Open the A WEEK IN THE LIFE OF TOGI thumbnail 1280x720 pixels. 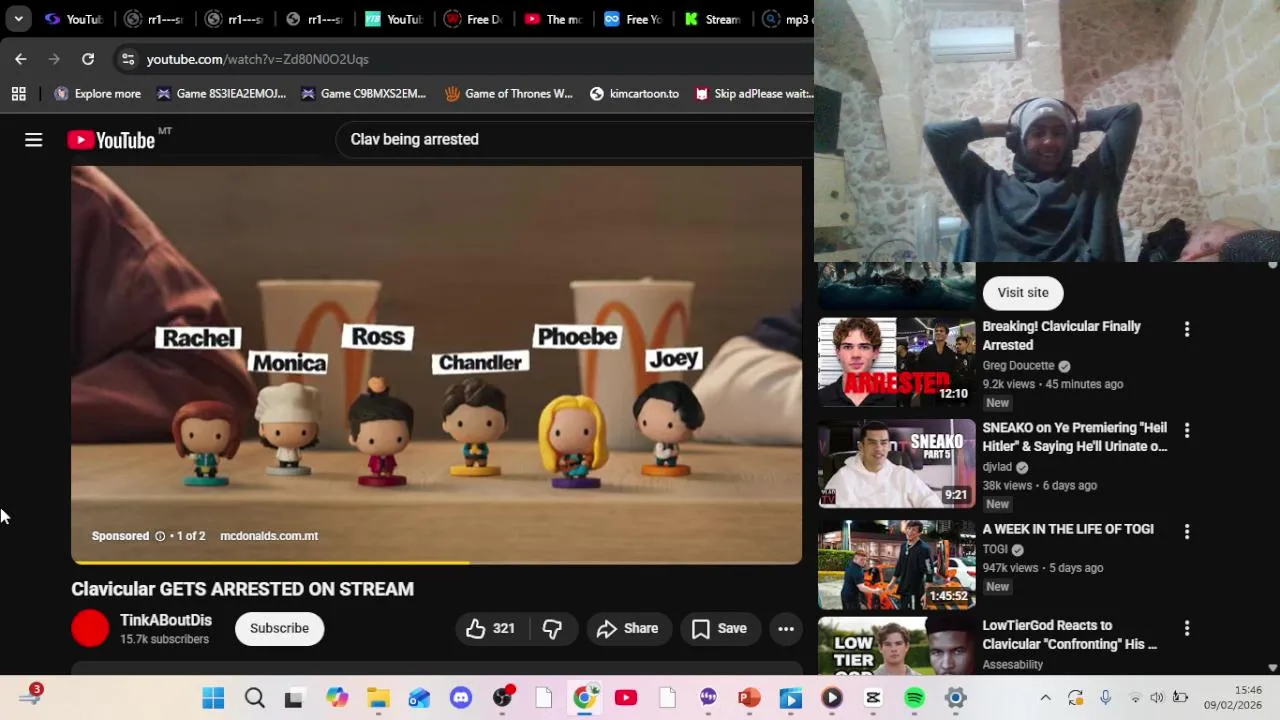[897, 565]
